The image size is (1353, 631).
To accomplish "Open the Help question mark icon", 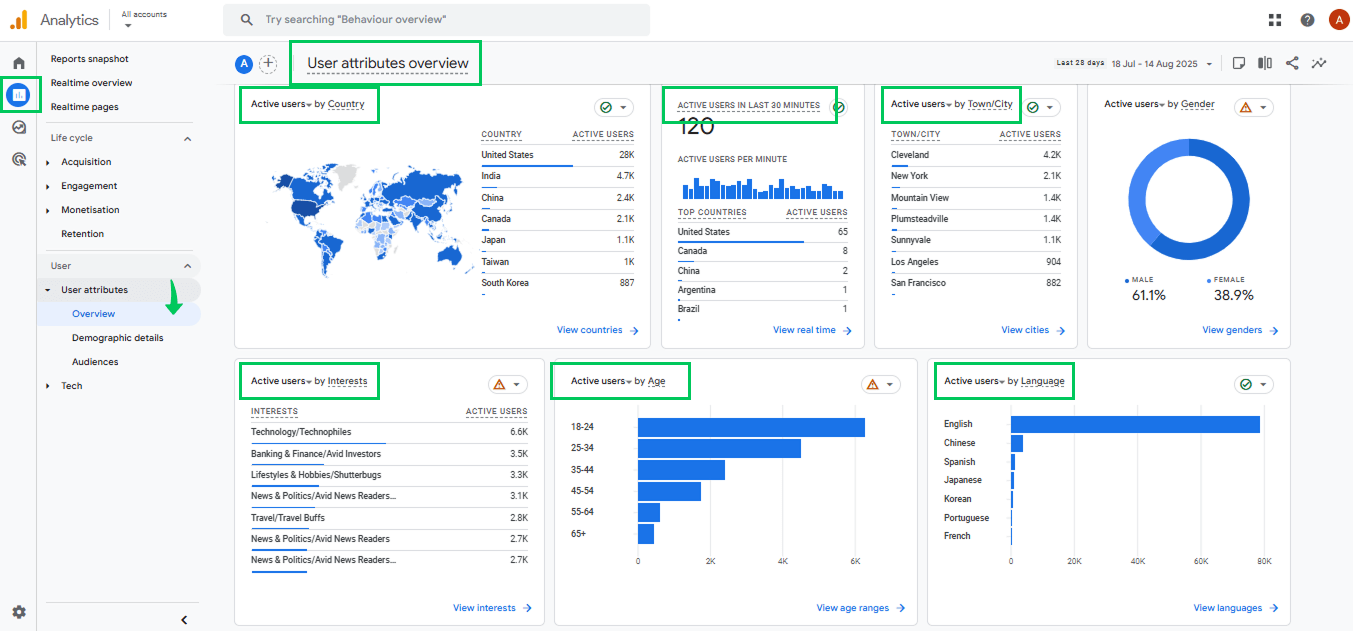I will (x=1307, y=20).
